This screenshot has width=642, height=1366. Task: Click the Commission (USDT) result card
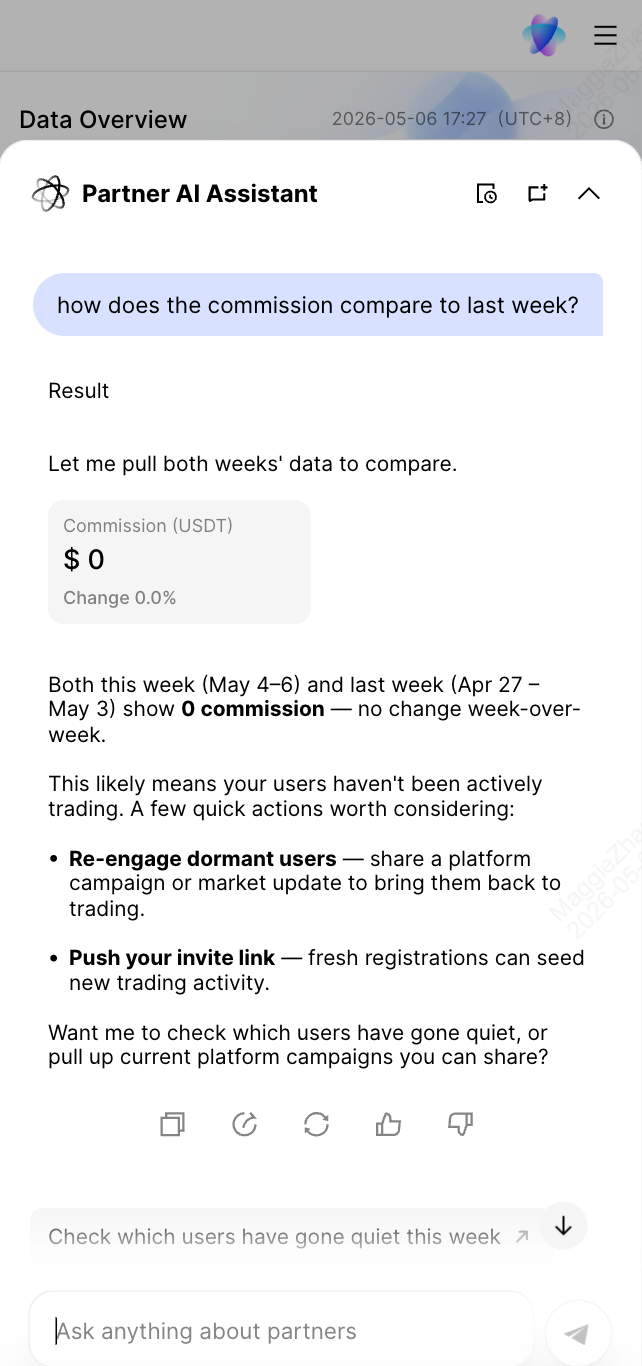point(179,562)
